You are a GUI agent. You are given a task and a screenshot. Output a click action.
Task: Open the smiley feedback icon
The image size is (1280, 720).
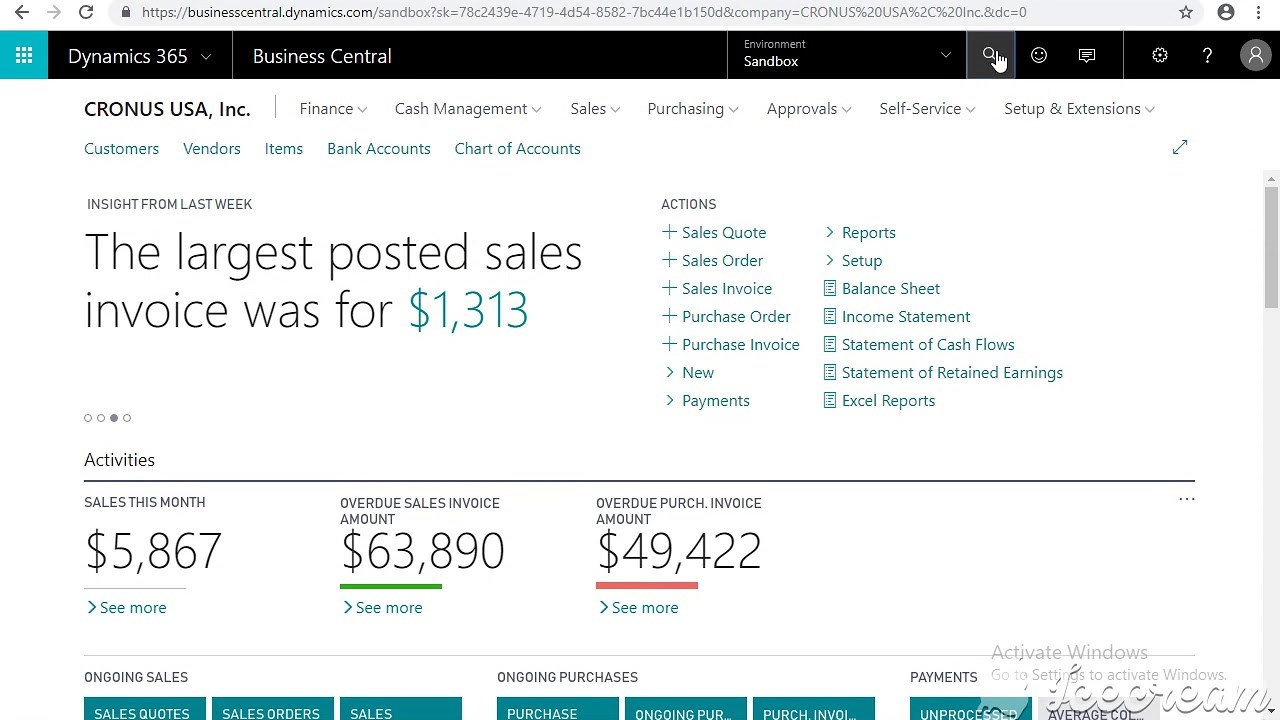(1039, 56)
